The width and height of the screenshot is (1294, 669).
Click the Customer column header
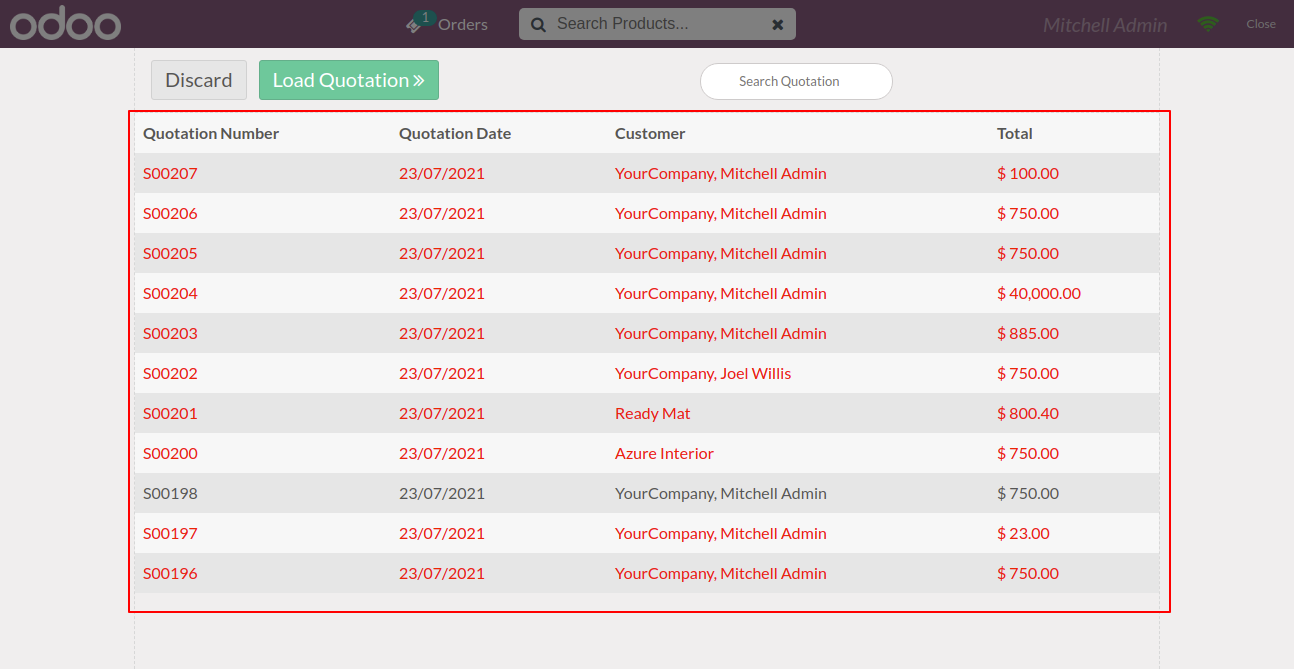(x=650, y=133)
